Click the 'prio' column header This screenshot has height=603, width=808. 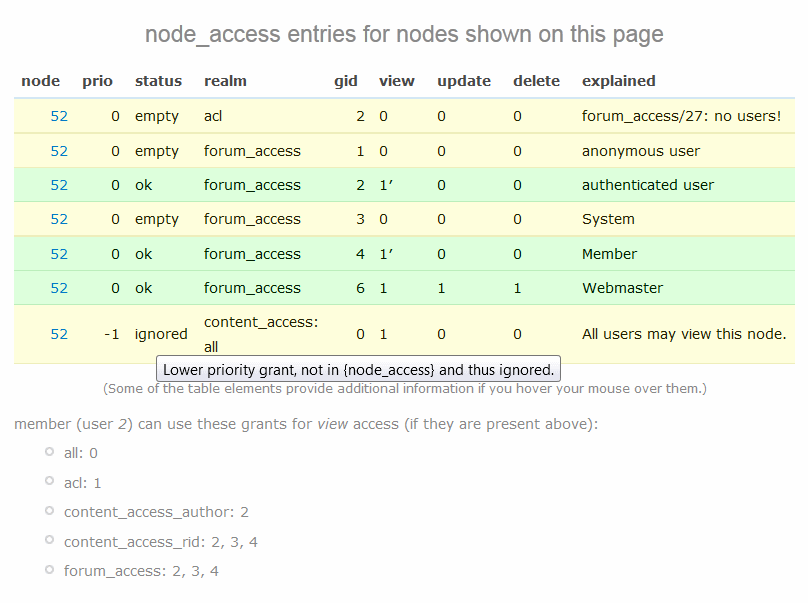click(98, 81)
